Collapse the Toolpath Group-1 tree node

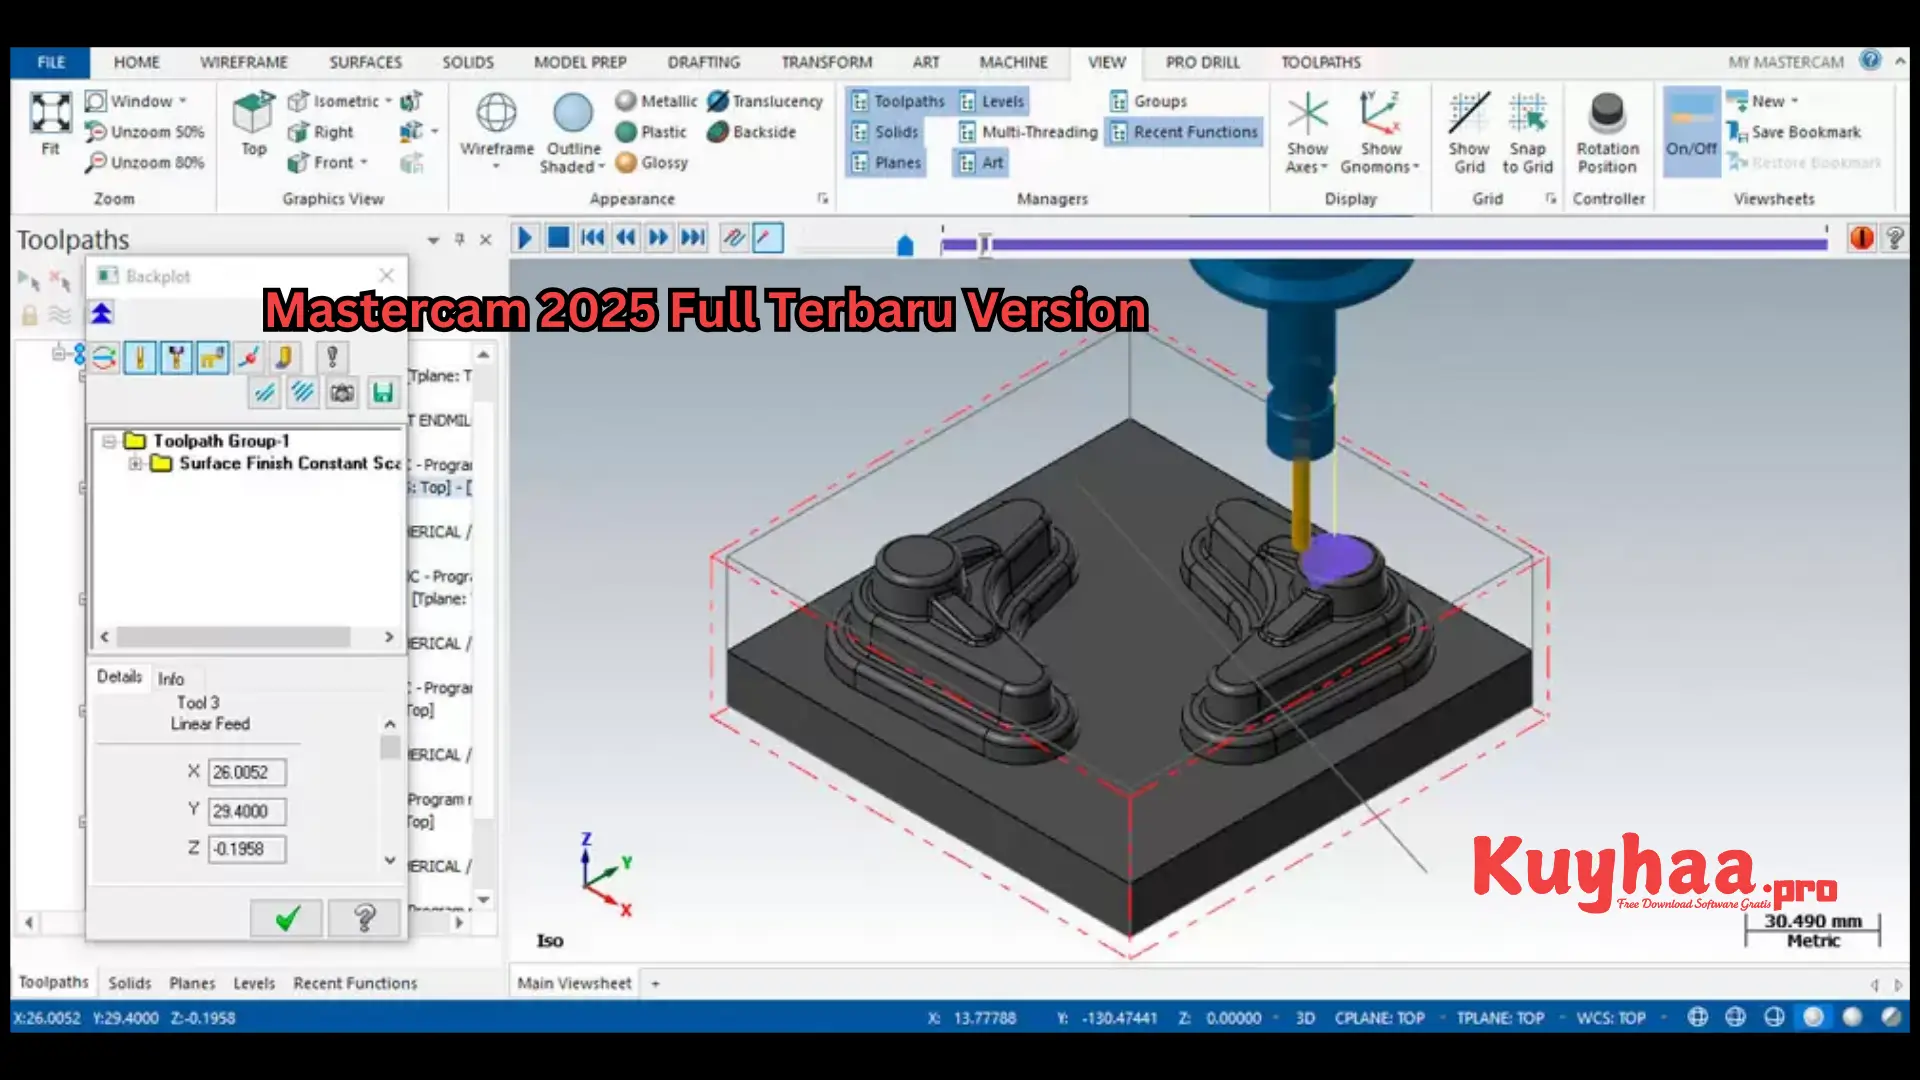tap(109, 441)
